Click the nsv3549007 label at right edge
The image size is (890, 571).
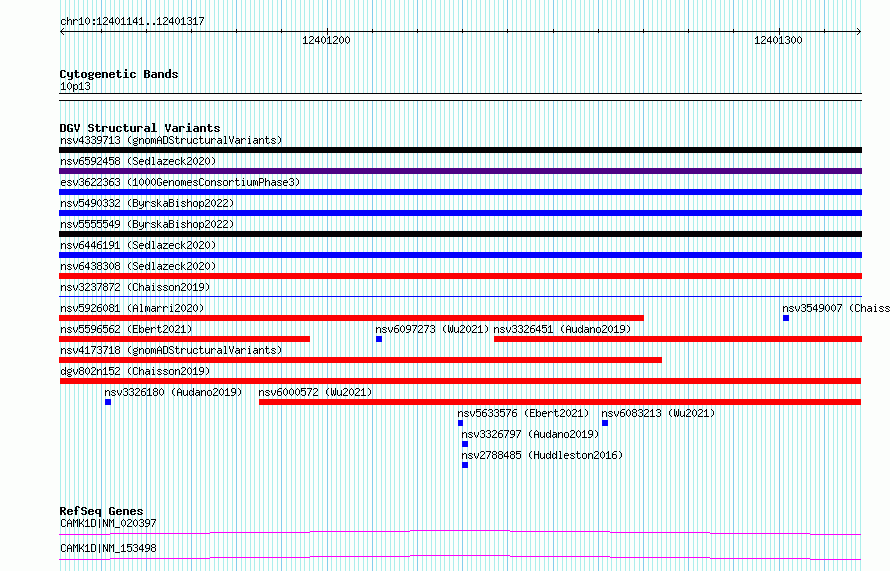tap(836, 308)
